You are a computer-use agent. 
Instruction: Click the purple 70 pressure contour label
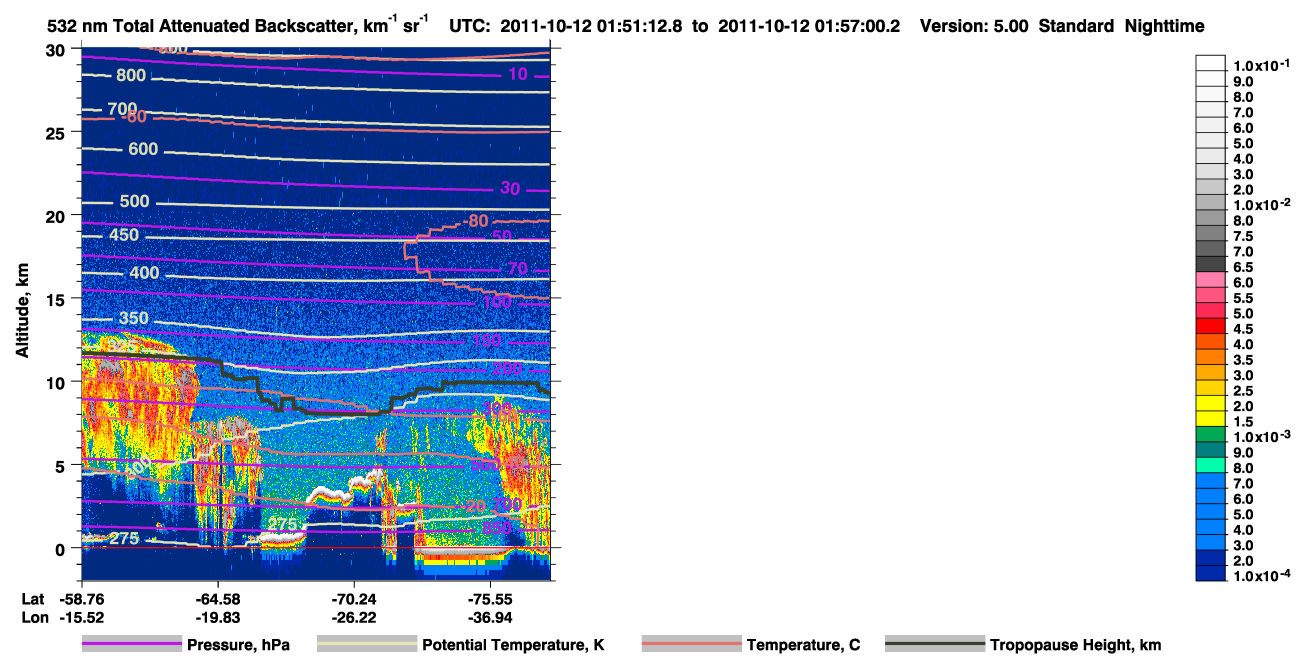coord(517,268)
